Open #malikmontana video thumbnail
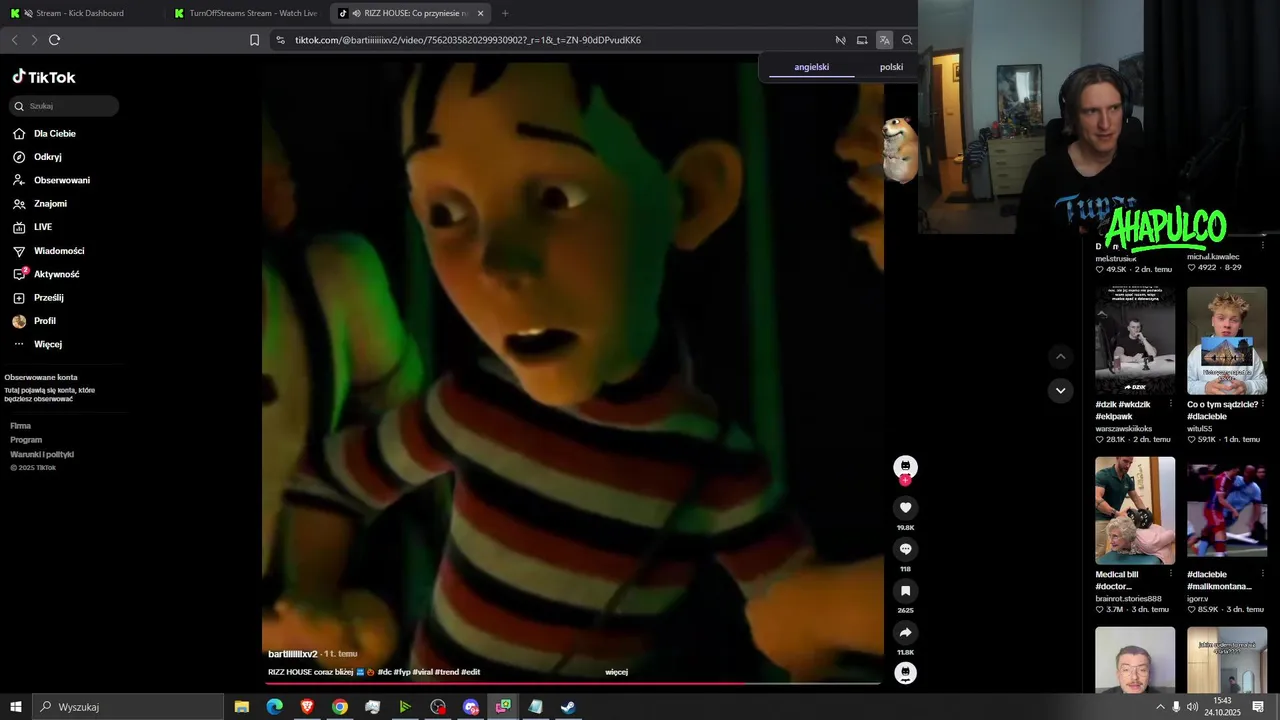This screenshot has height=720, width=1280. tap(1227, 511)
